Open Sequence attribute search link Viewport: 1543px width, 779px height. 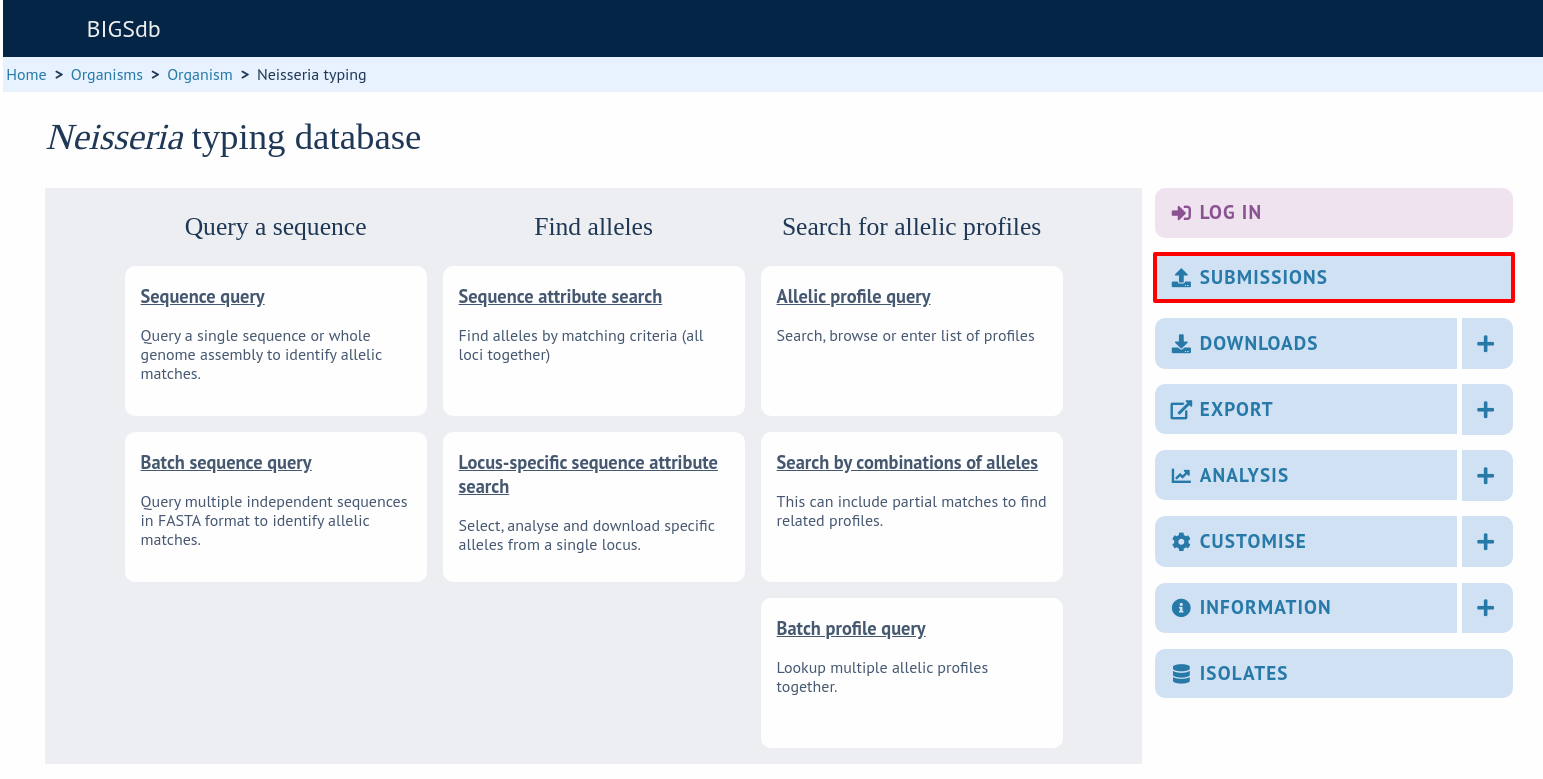click(x=560, y=297)
